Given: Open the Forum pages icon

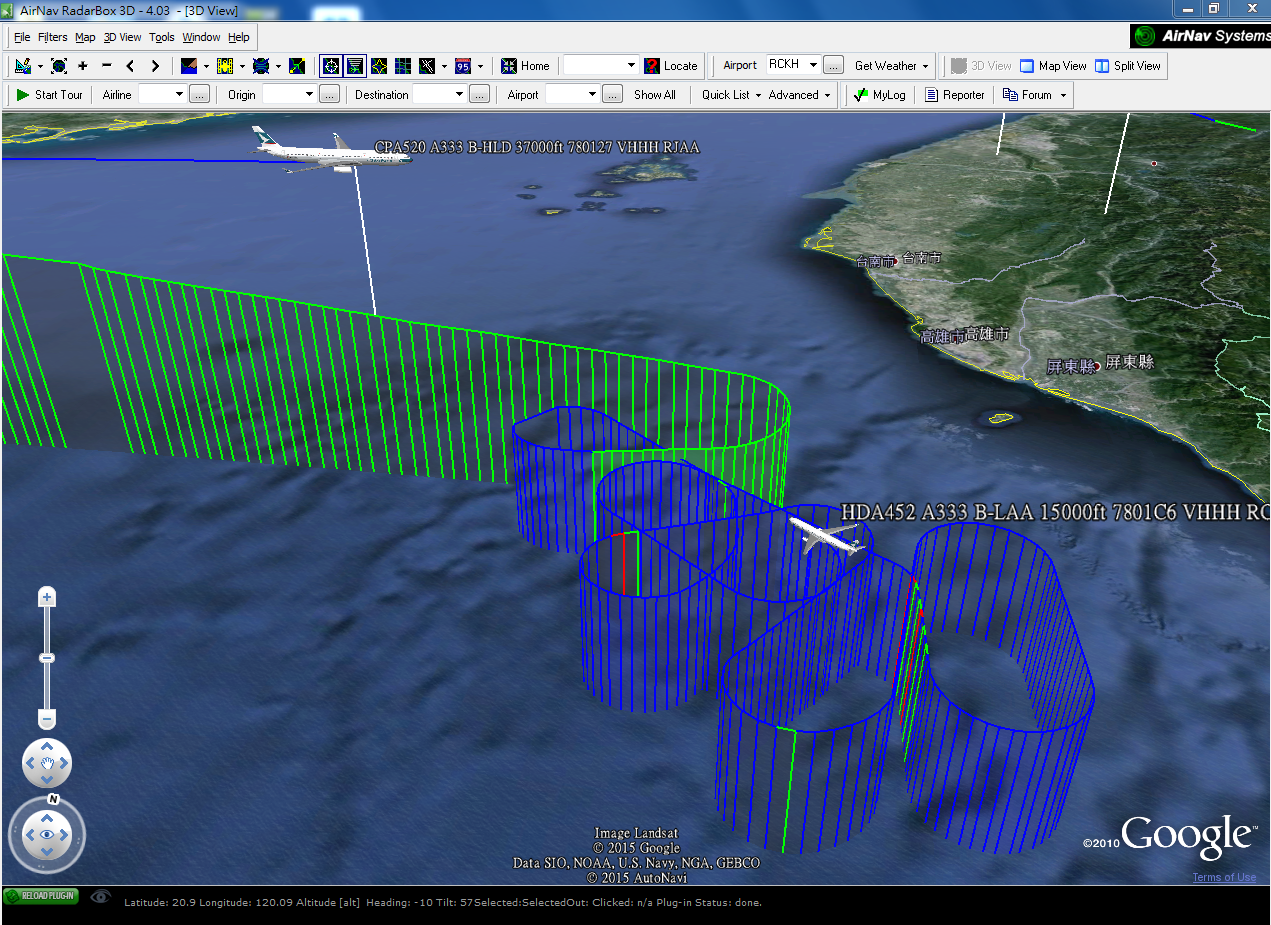Looking at the screenshot, I should pyautogui.click(x=1028, y=95).
